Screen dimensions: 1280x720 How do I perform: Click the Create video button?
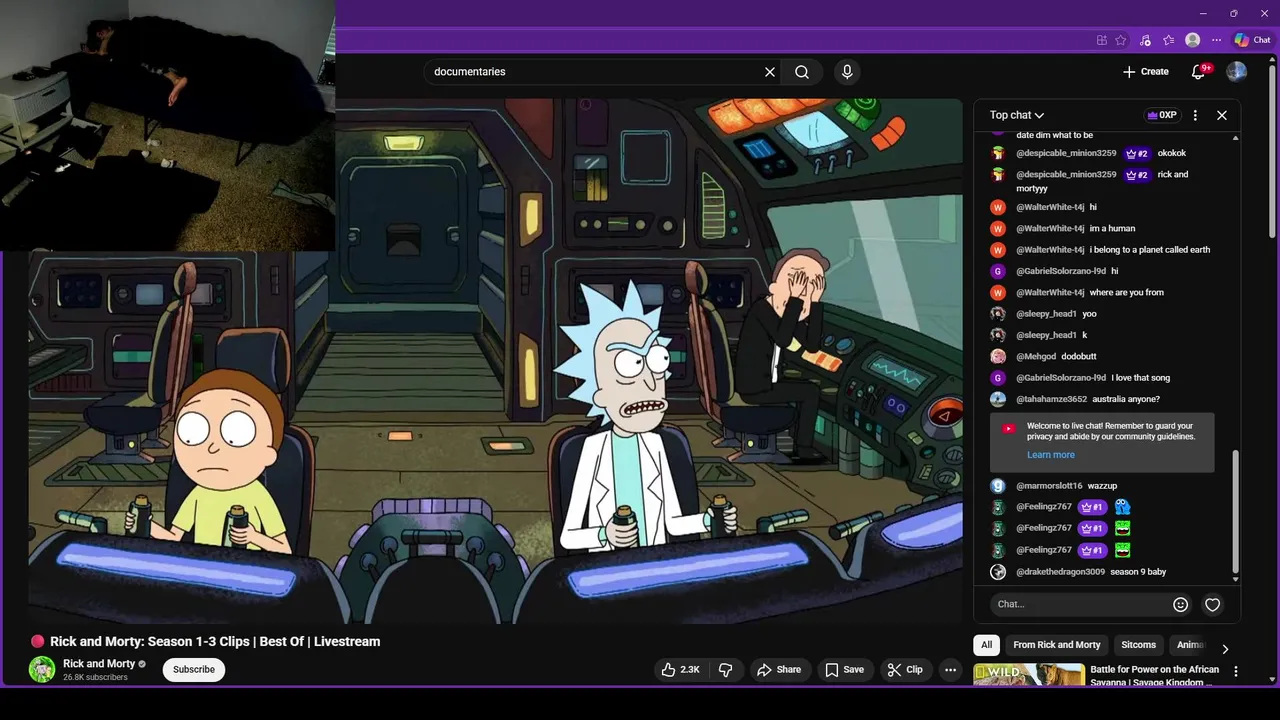(1146, 72)
